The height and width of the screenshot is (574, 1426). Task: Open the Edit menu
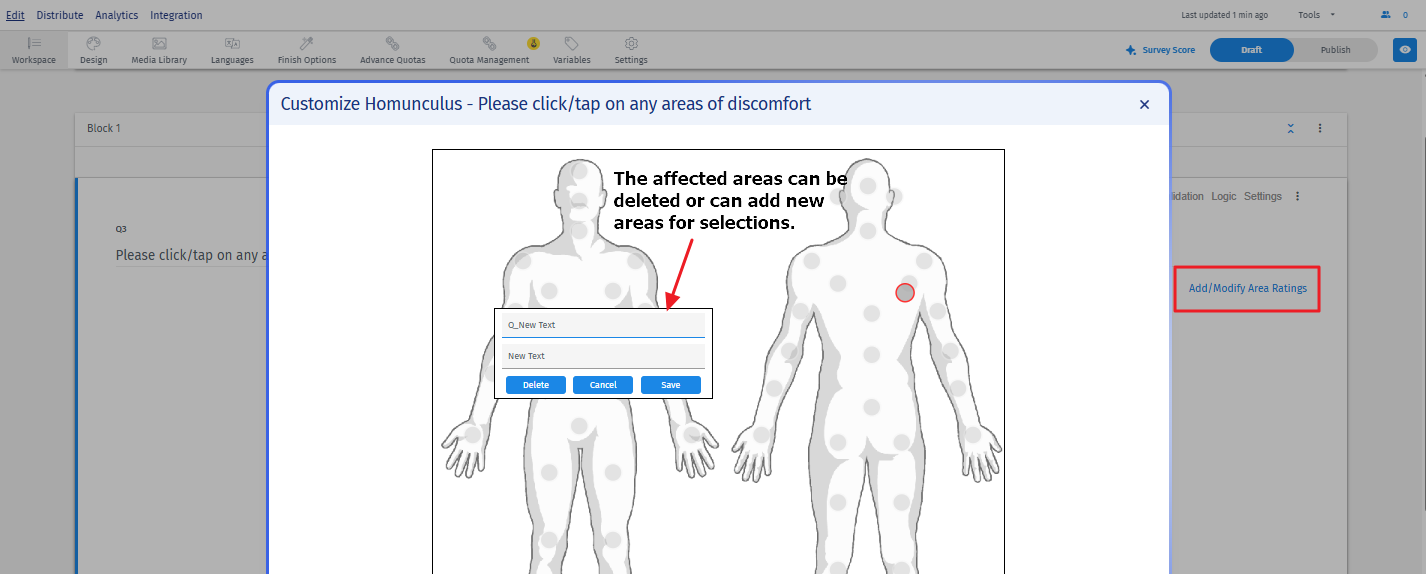point(15,15)
